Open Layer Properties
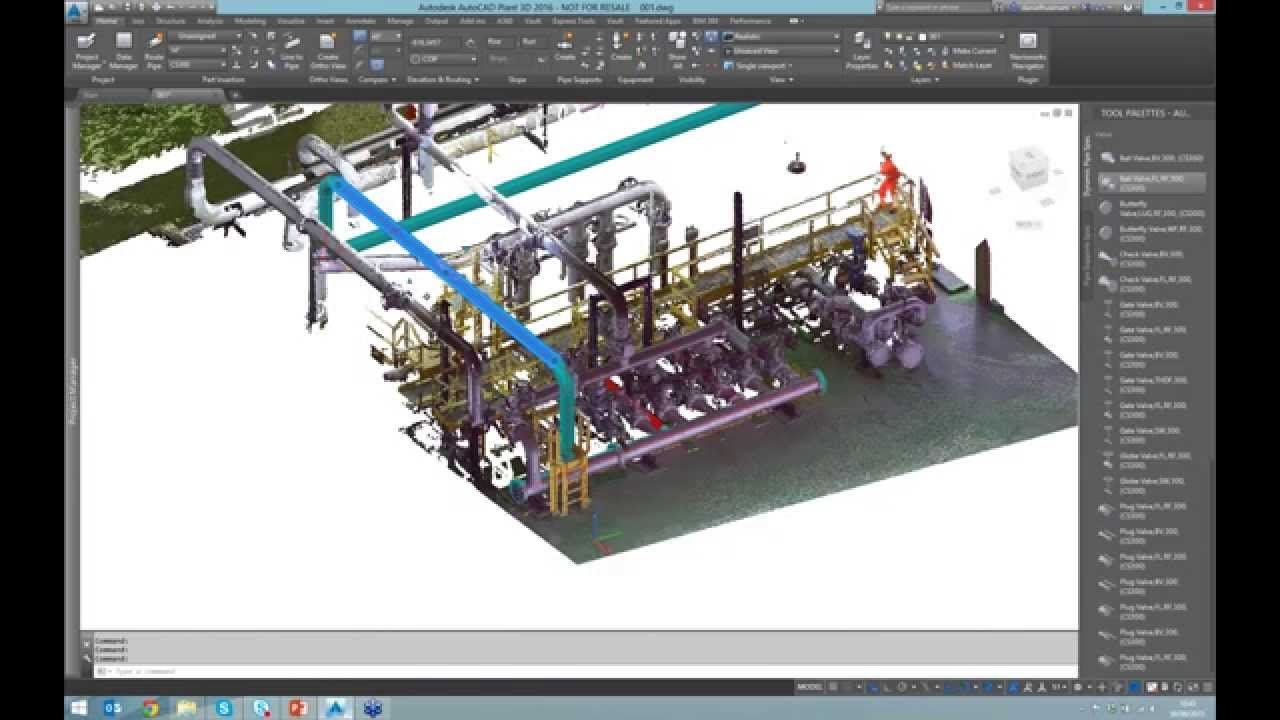Screen dimensions: 1280x720 pos(862,50)
